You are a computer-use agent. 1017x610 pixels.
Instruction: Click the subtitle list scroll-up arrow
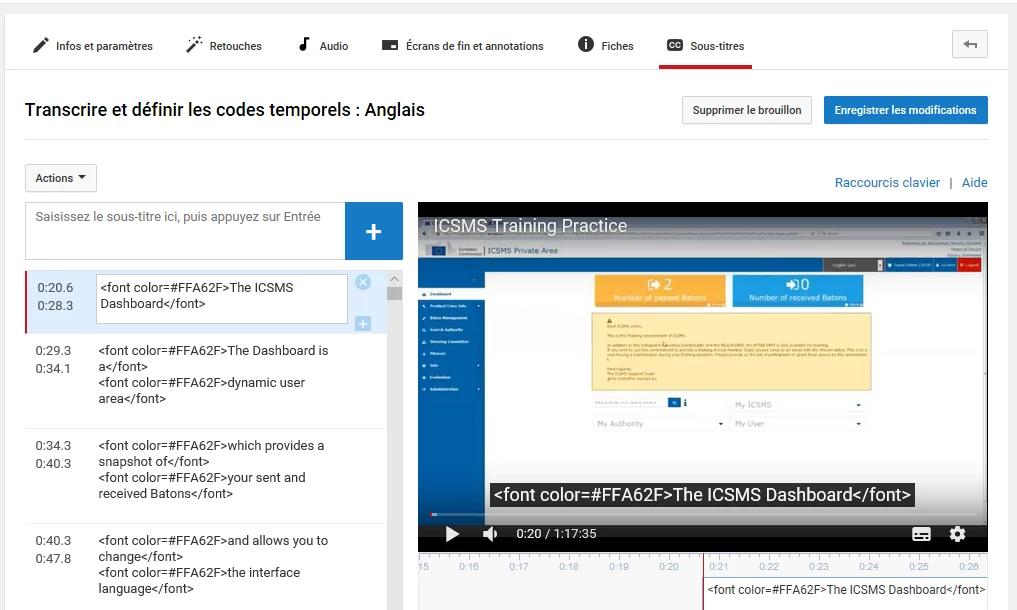[x=394, y=279]
